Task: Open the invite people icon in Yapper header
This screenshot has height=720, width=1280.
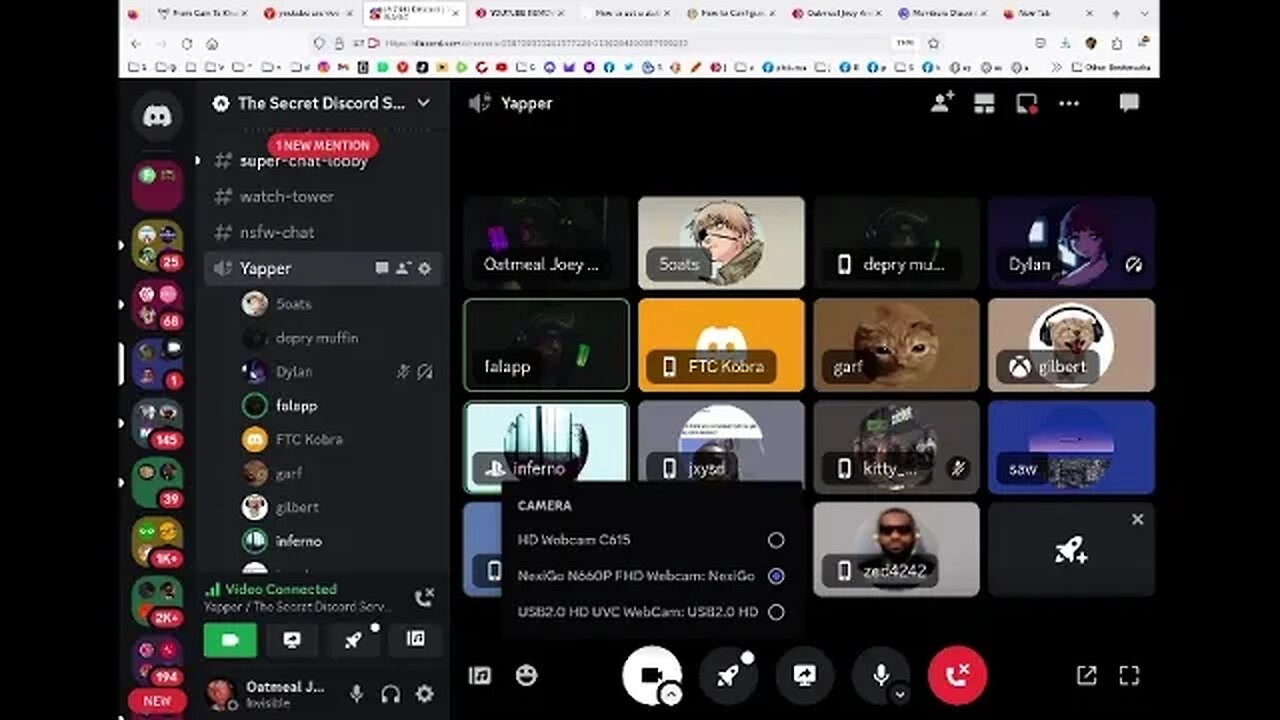Action: pos(942,103)
